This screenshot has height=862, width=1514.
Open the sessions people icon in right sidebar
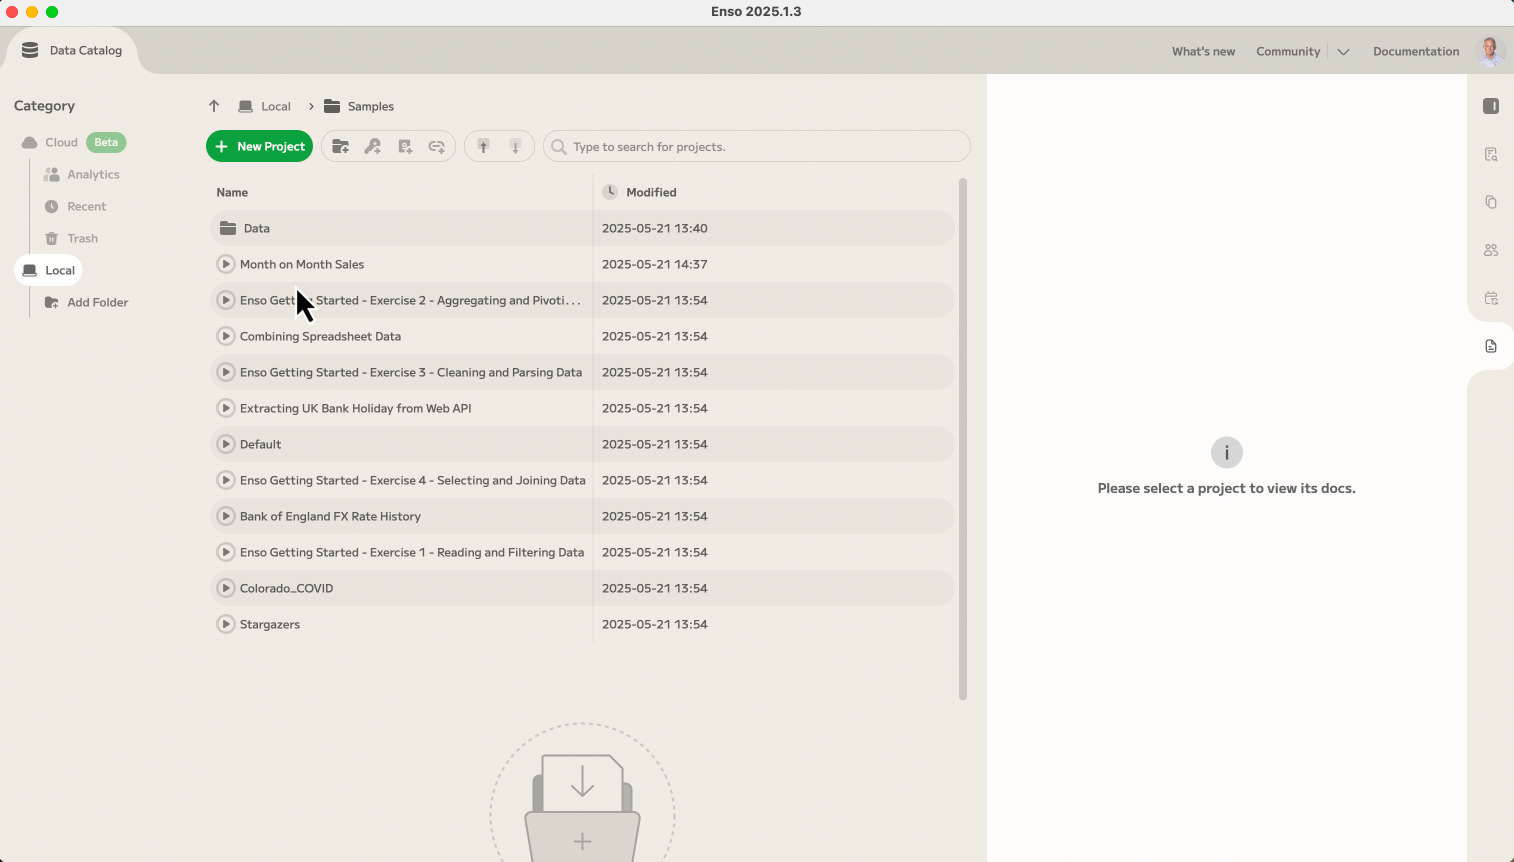point(1491,250)
